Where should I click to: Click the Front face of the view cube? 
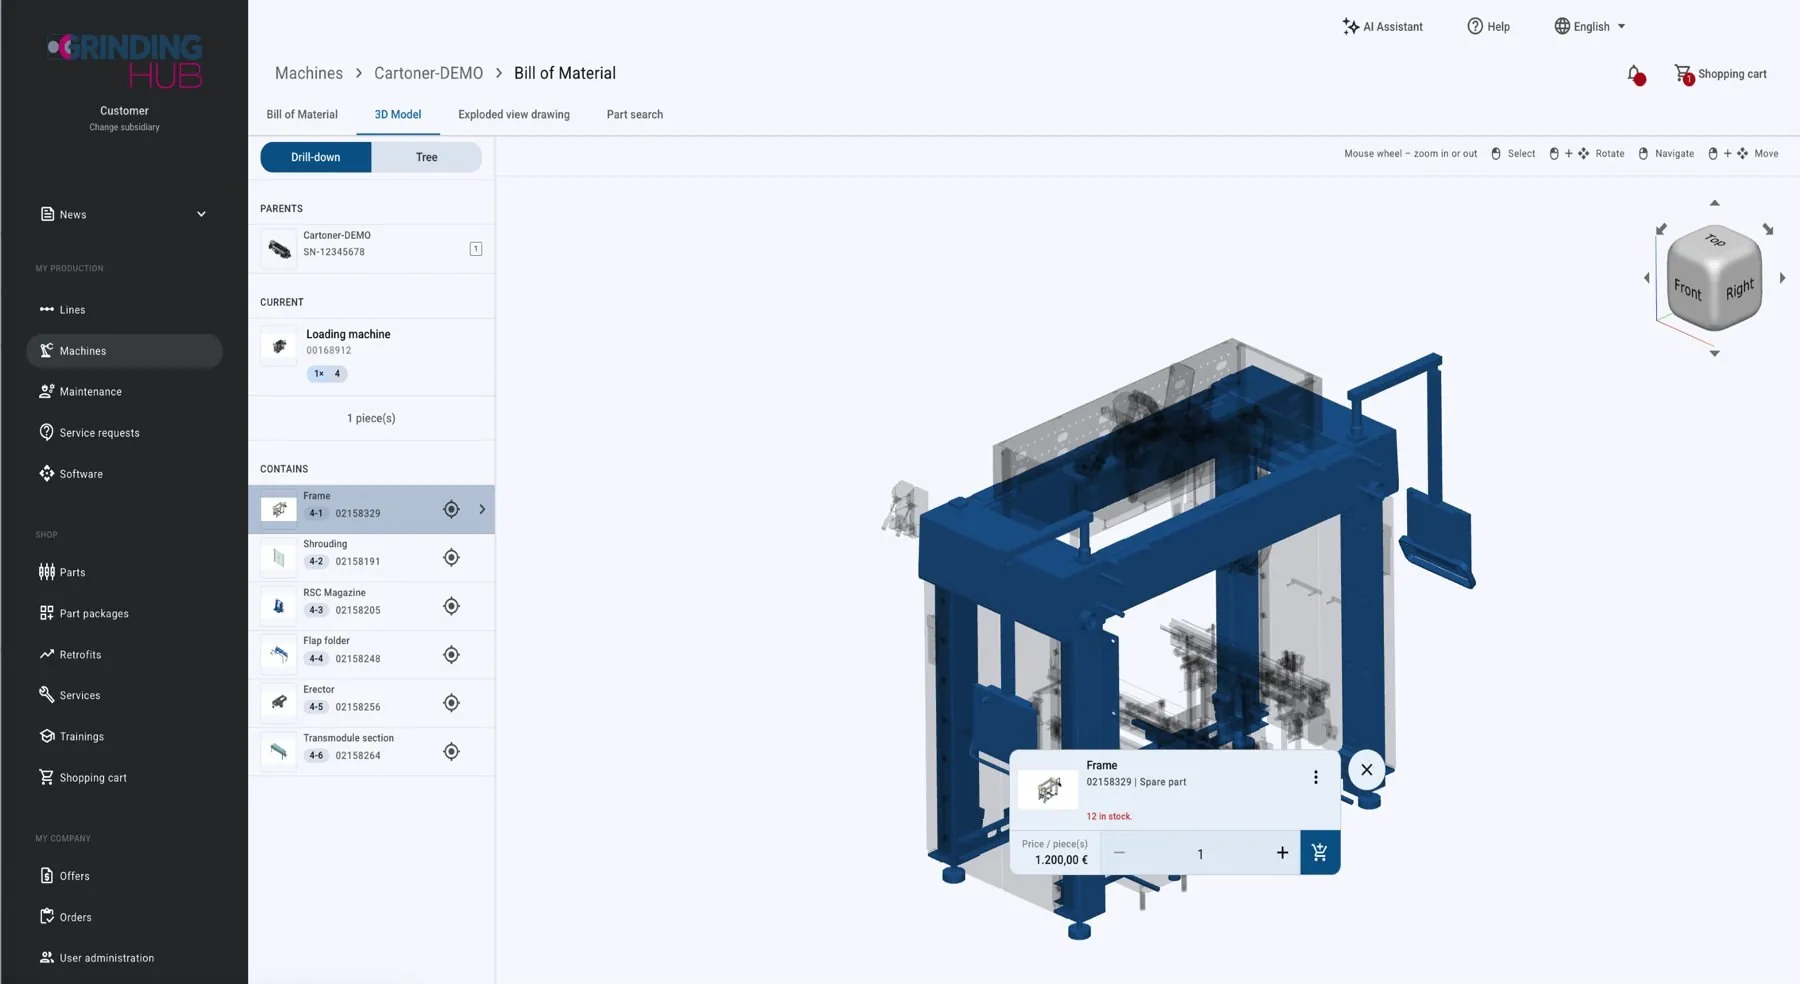coord(1688,289)
